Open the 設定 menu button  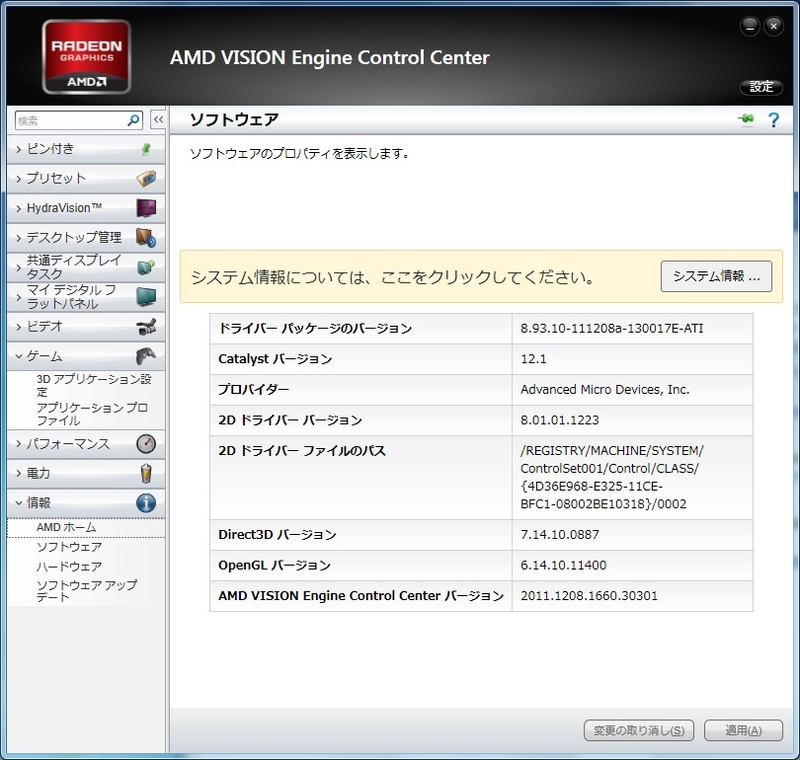(761, 87)
